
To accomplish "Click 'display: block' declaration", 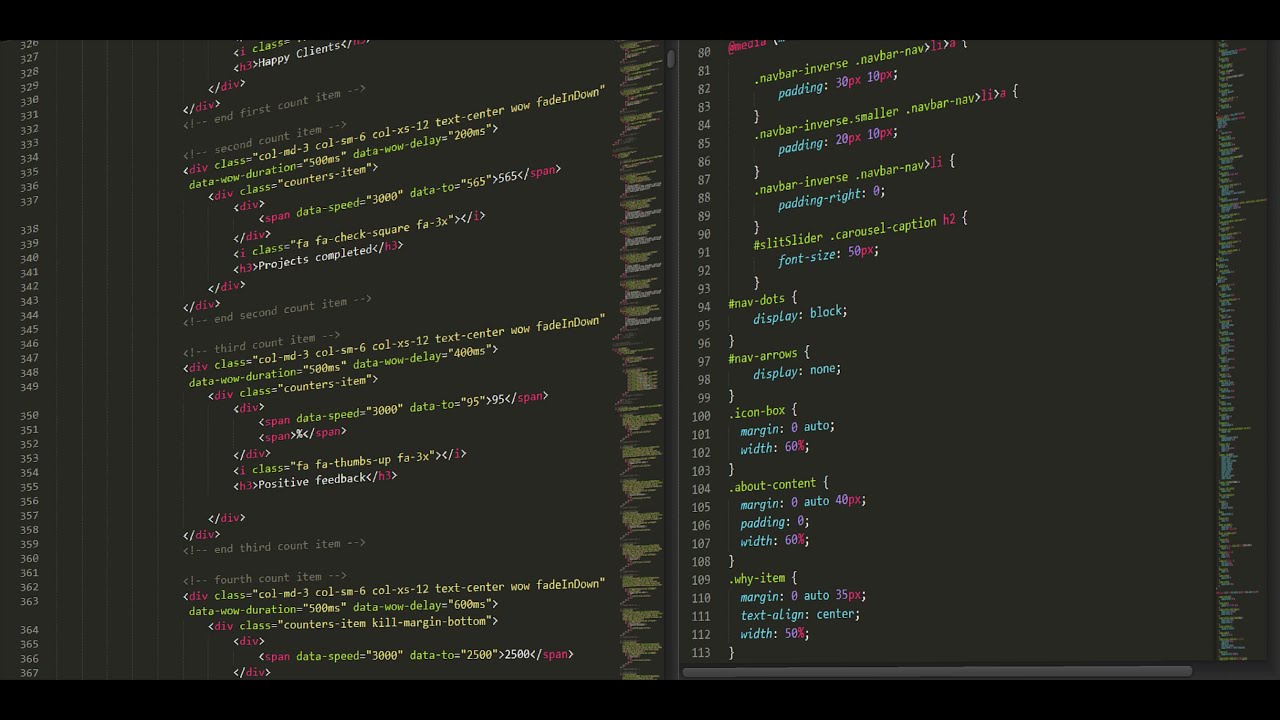I will pyautogui.click(x=800, y=315).
